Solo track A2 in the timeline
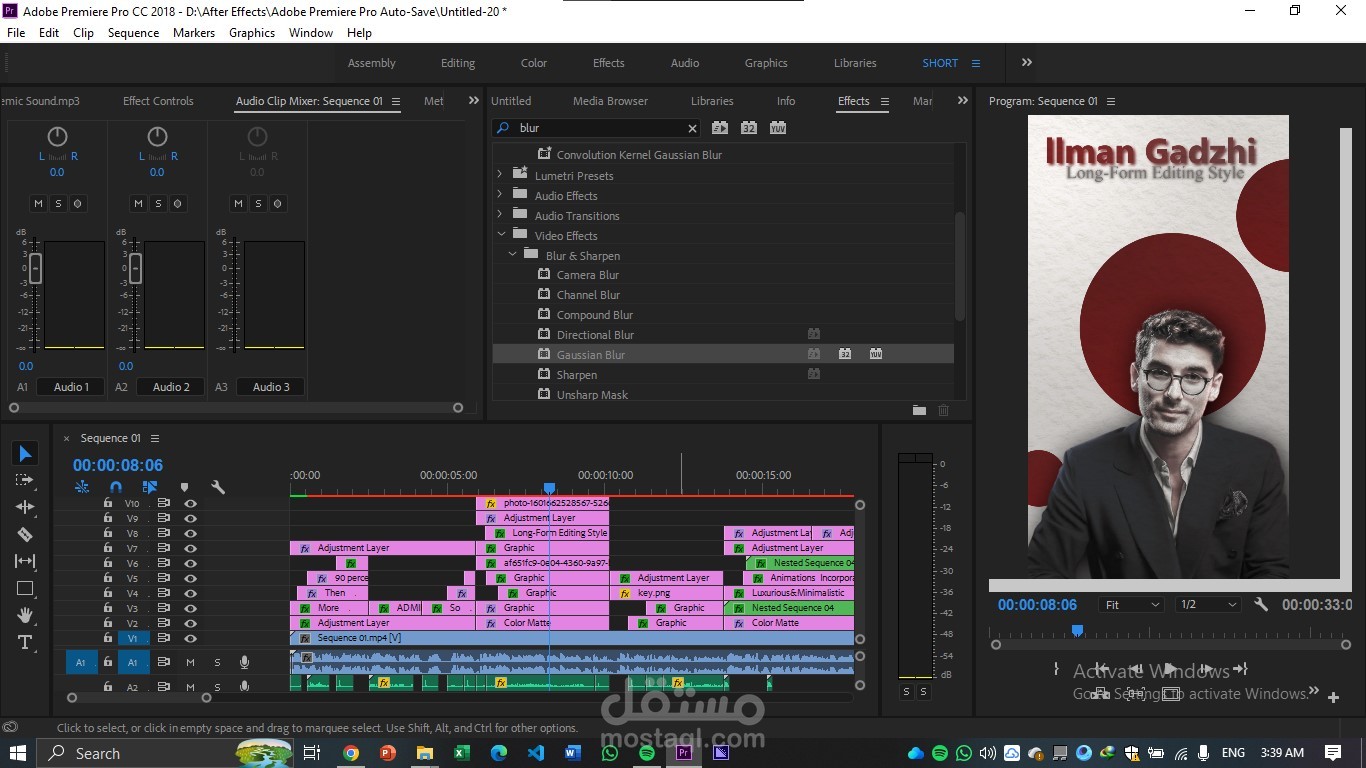Screen dimensions: 1366x768 click(217, 687)
